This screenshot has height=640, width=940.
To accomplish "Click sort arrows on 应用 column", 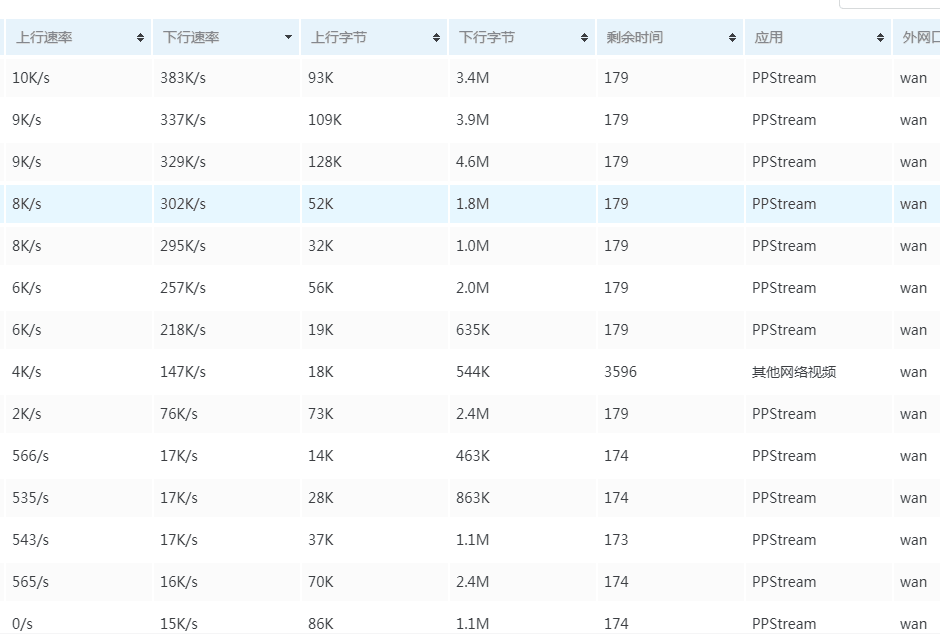I will [880, 38].
